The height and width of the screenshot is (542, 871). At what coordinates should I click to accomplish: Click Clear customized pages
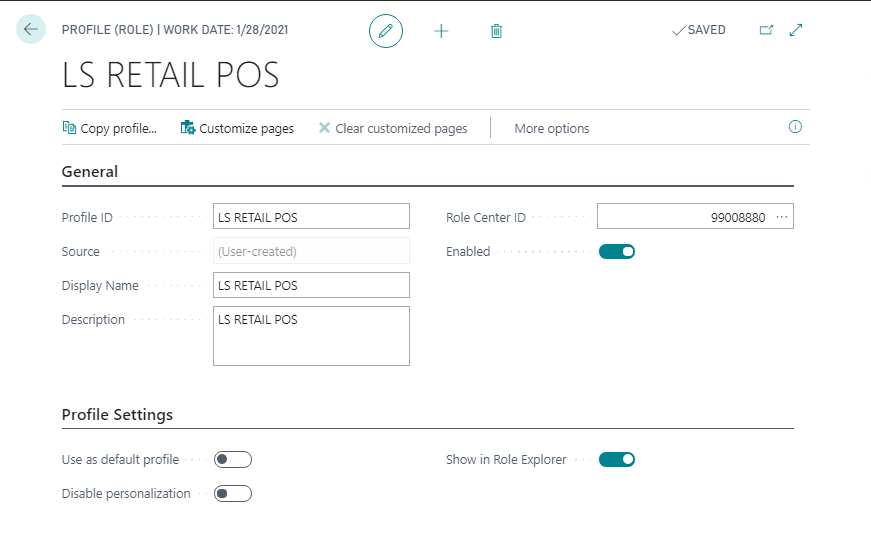click(x=393, y=128)
